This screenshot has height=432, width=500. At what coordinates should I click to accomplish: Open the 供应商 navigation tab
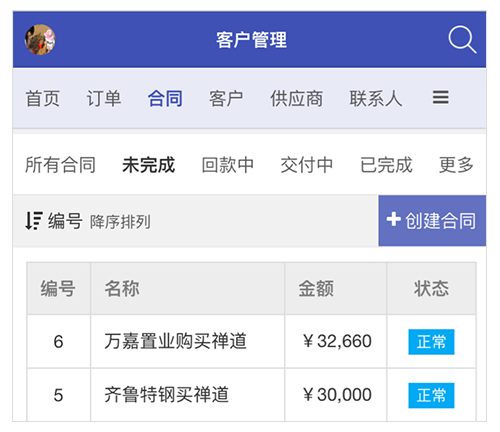coord(296,99)
